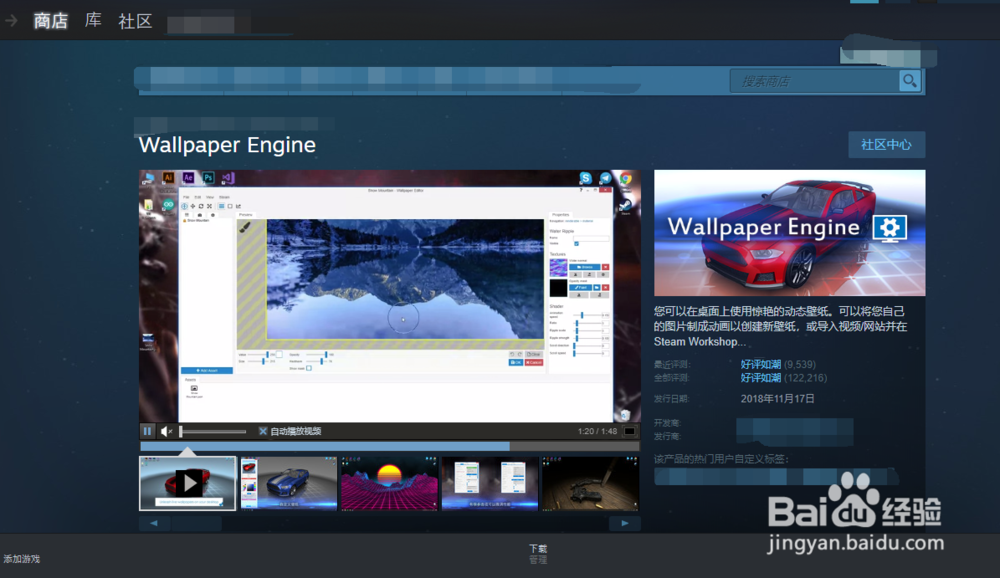The image size is (1000, 578).
Task: Click the left thumbnail strip arrow
Action: click(154, 523)
